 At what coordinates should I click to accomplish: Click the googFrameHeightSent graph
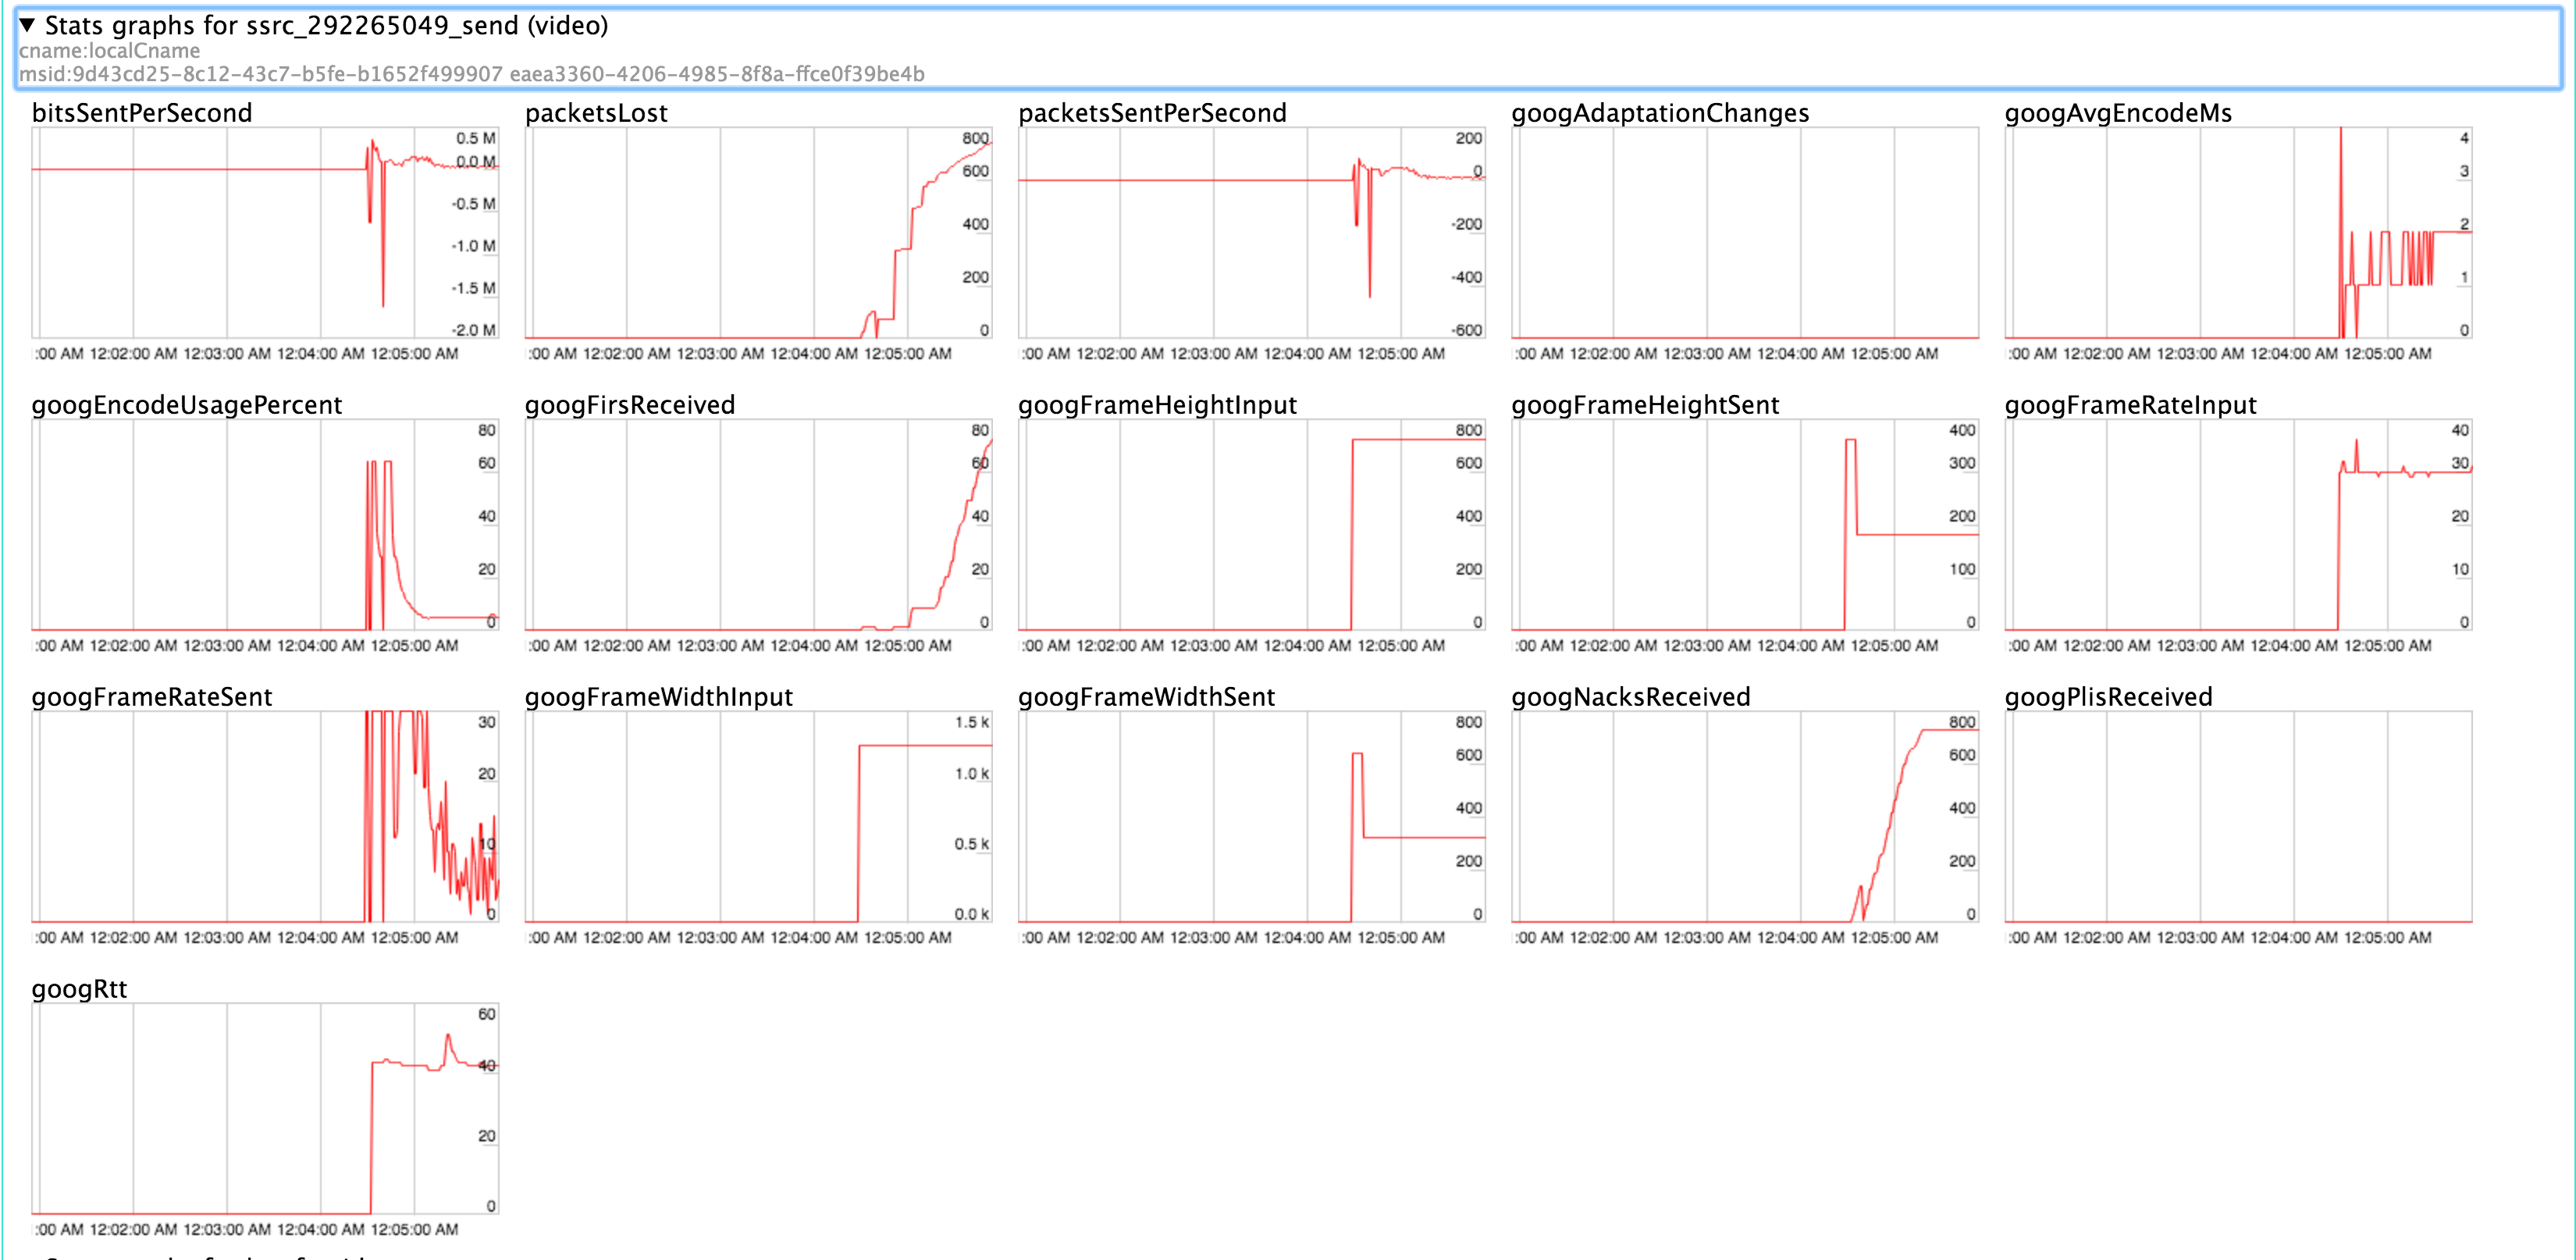coord(1745,525)
